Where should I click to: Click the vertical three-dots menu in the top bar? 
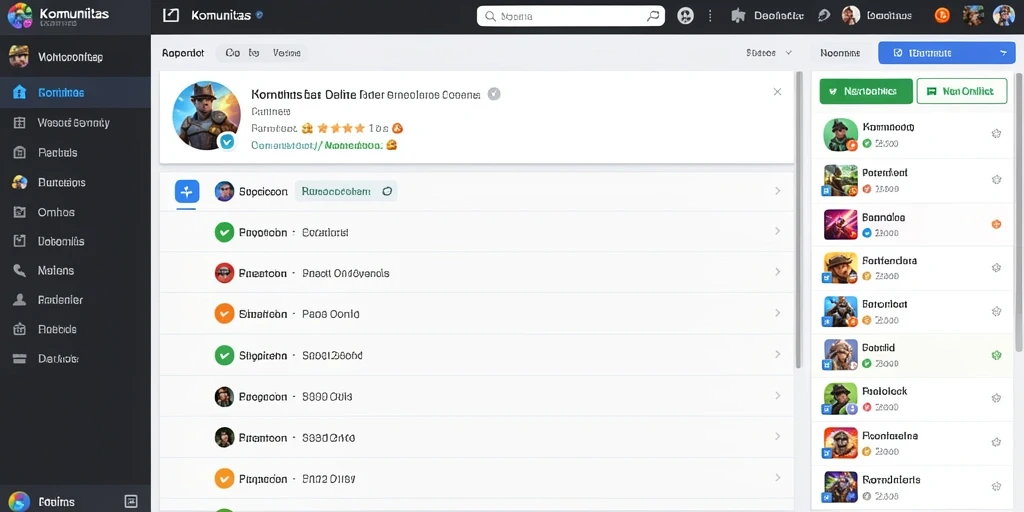711,16
